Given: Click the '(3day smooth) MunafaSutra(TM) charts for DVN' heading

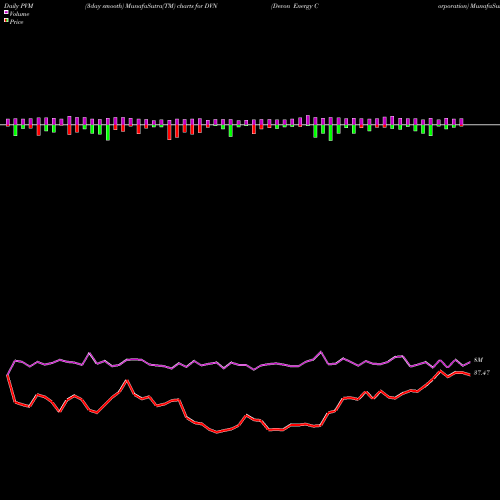Looking at the screenshot, I should click(151, 6).
